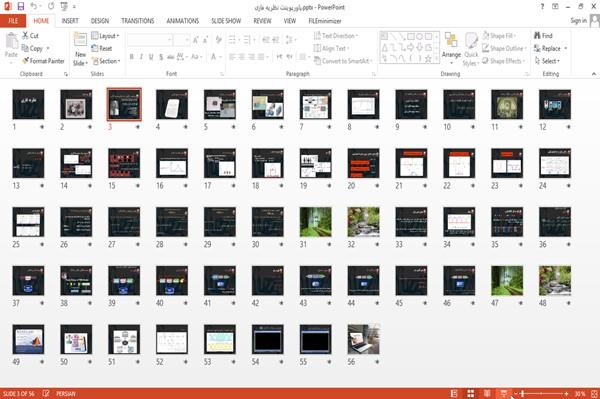The image size is (600, 399).
Task: Click the spell check icon in status bar
Action: (46, 393)
